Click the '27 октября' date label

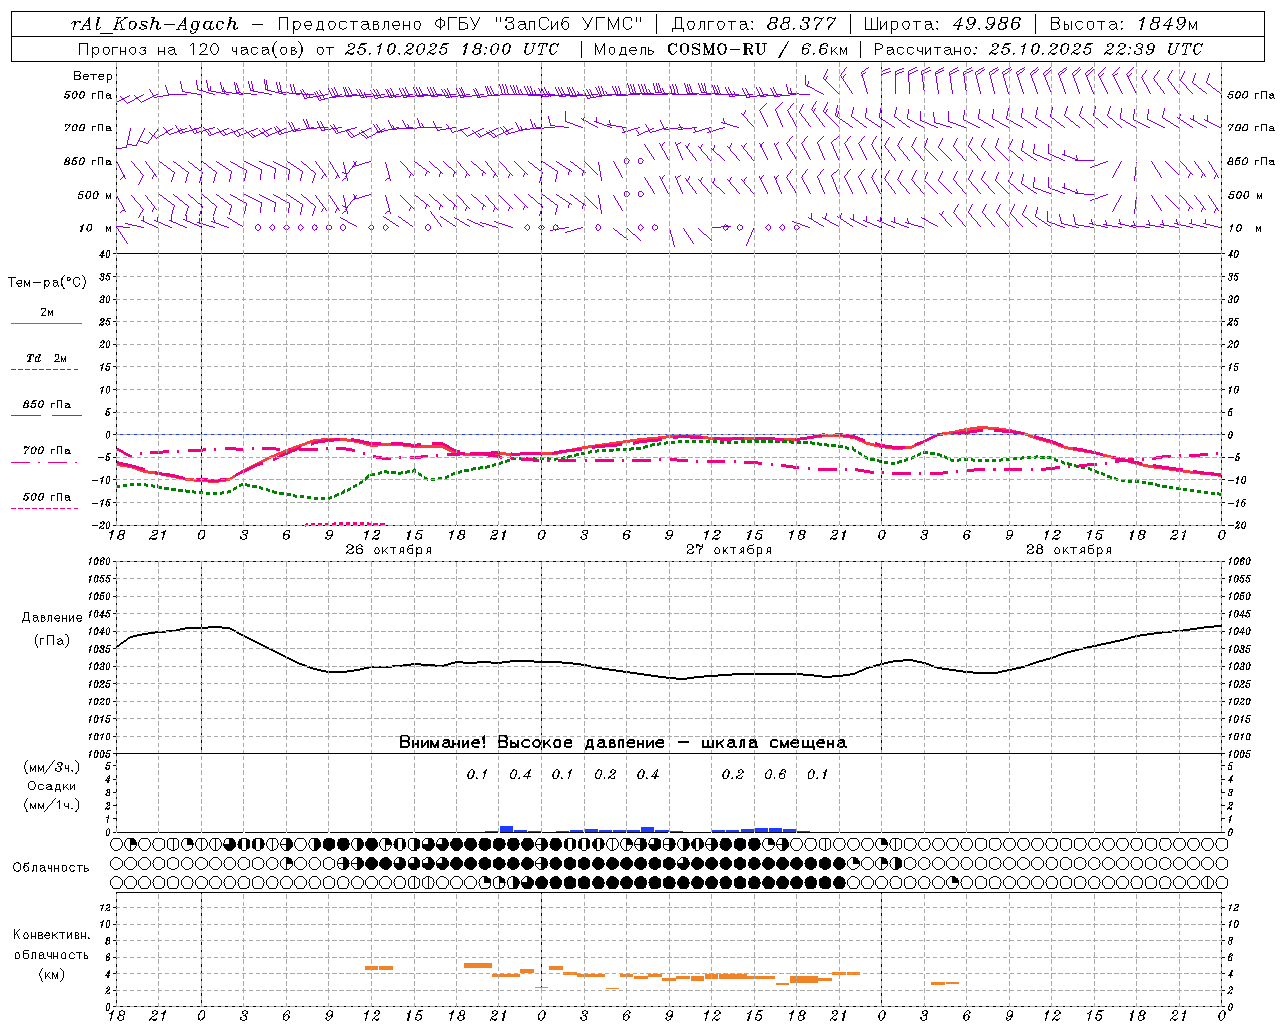729,550
